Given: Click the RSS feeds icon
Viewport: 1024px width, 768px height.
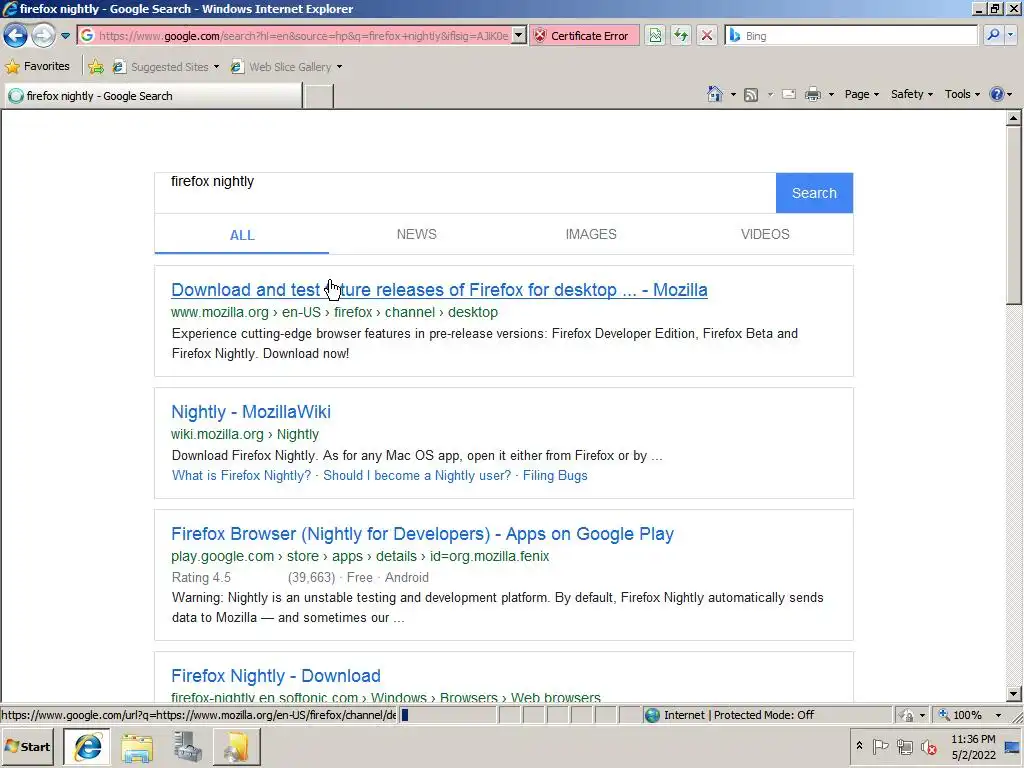Looking at the screenshot, I should (751, 95).
